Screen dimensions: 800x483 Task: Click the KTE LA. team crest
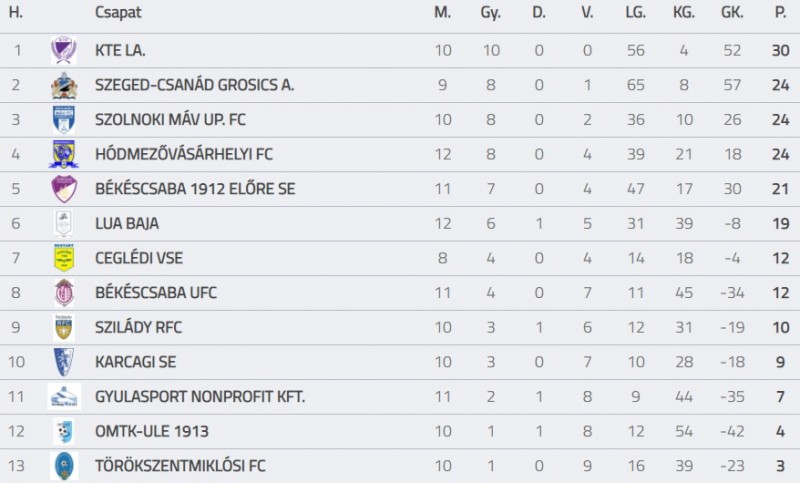(x=64, y=50)
